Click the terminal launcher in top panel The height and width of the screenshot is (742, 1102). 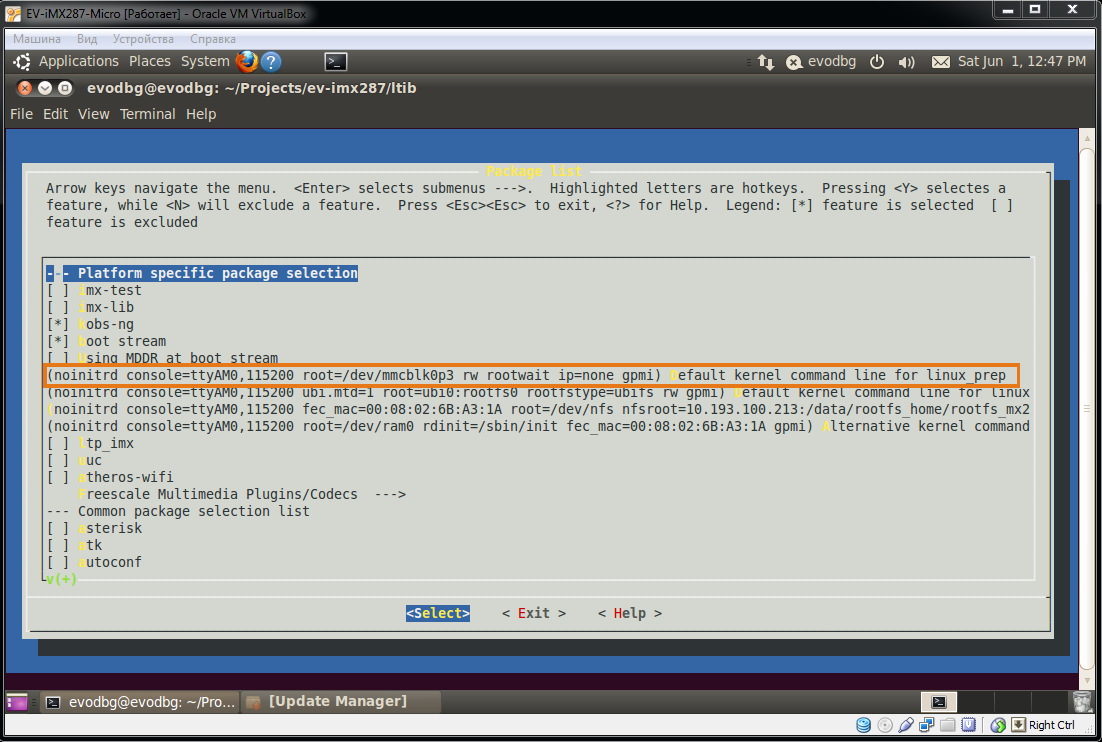click(336, 61)
